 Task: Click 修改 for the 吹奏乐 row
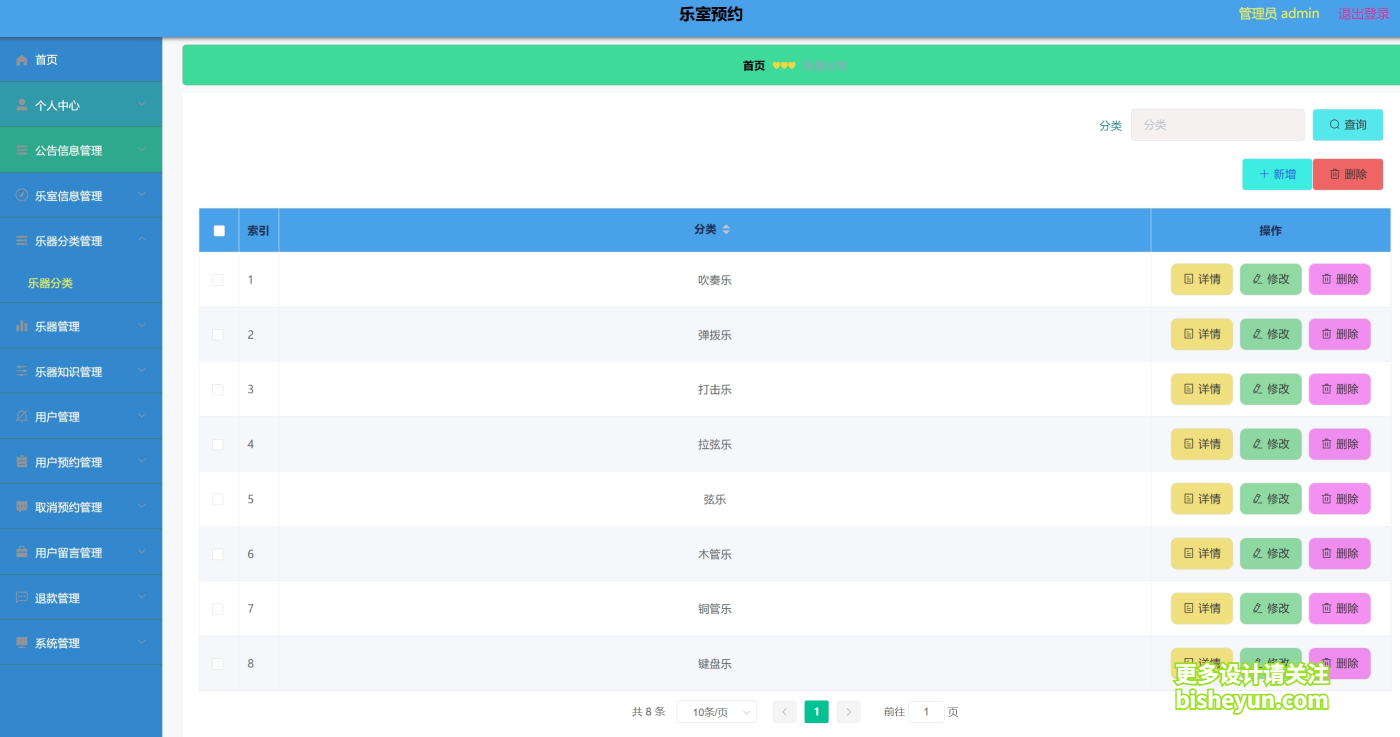coord(1271,279)
